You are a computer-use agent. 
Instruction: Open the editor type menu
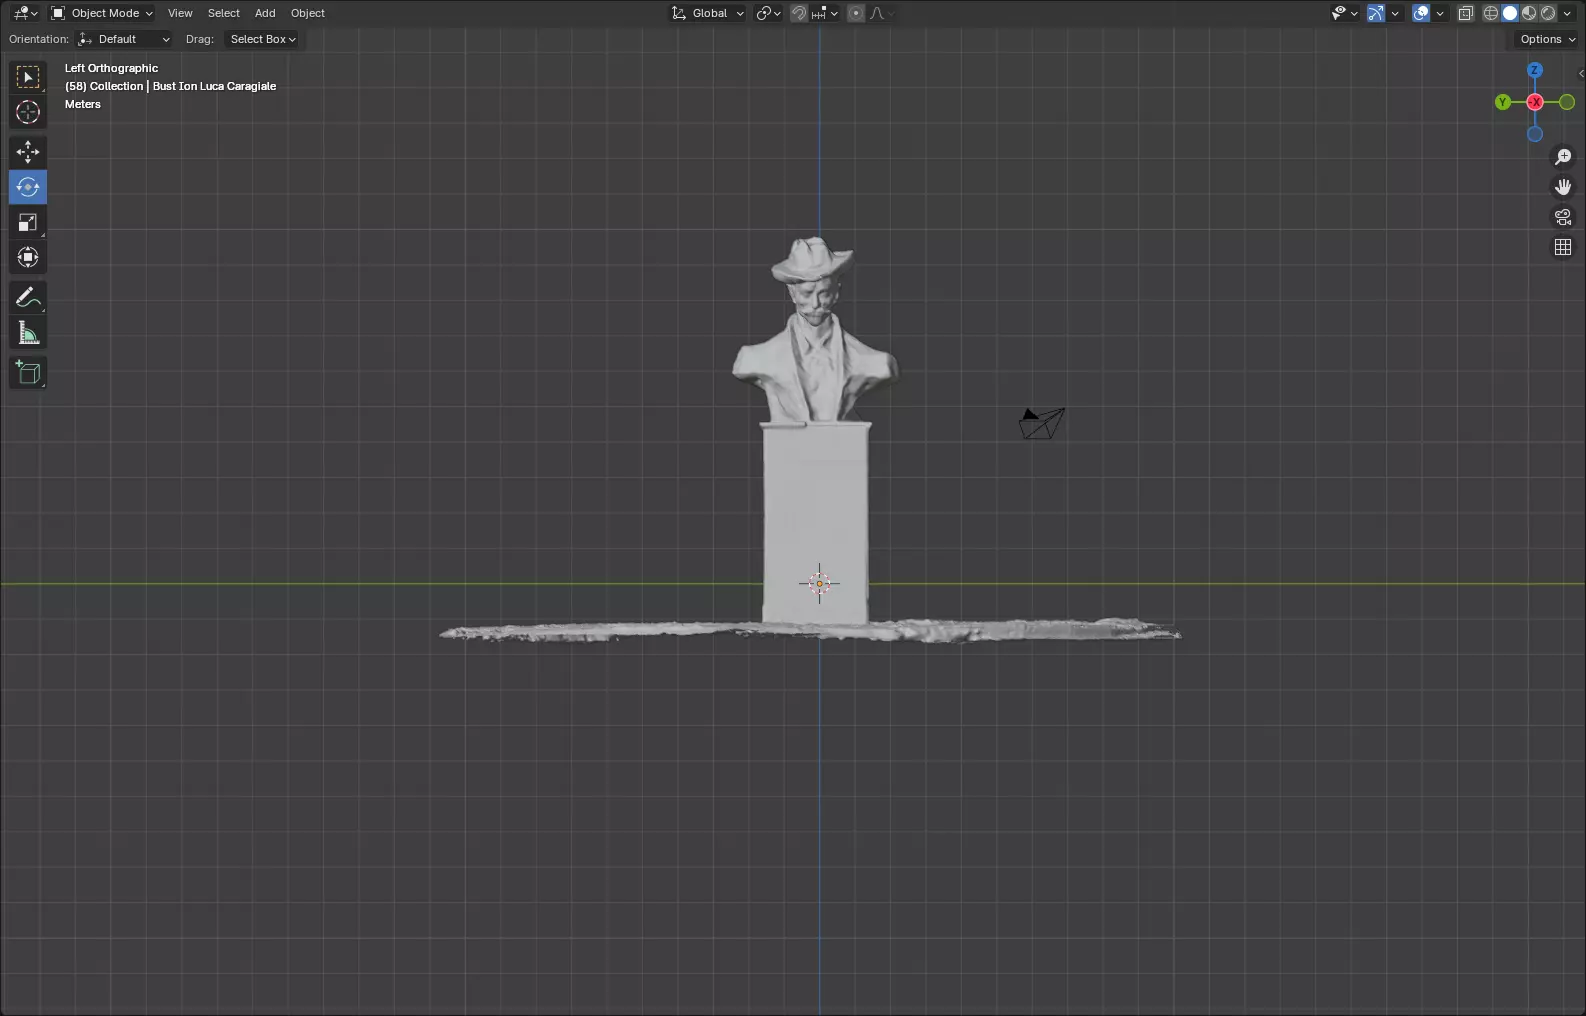click(x=25, y=13)
